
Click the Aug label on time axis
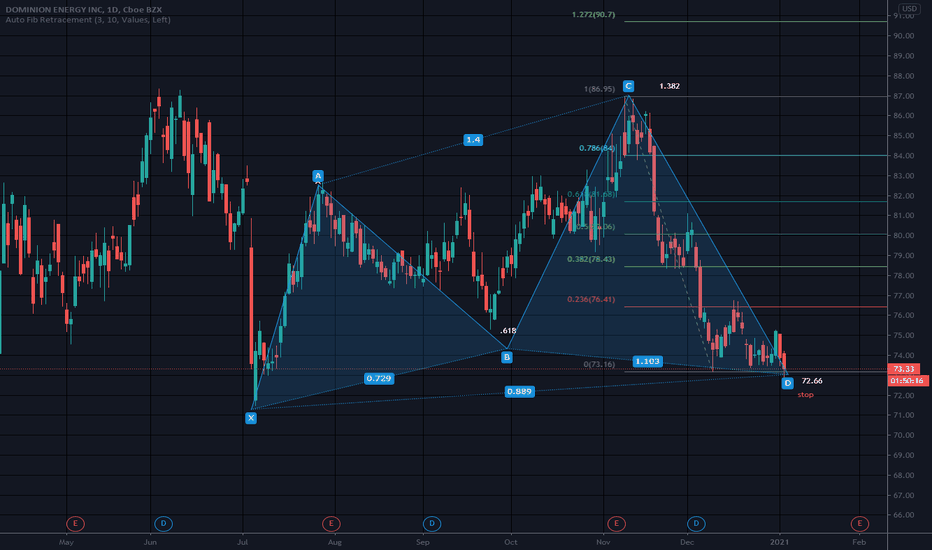tap(335, 542)
